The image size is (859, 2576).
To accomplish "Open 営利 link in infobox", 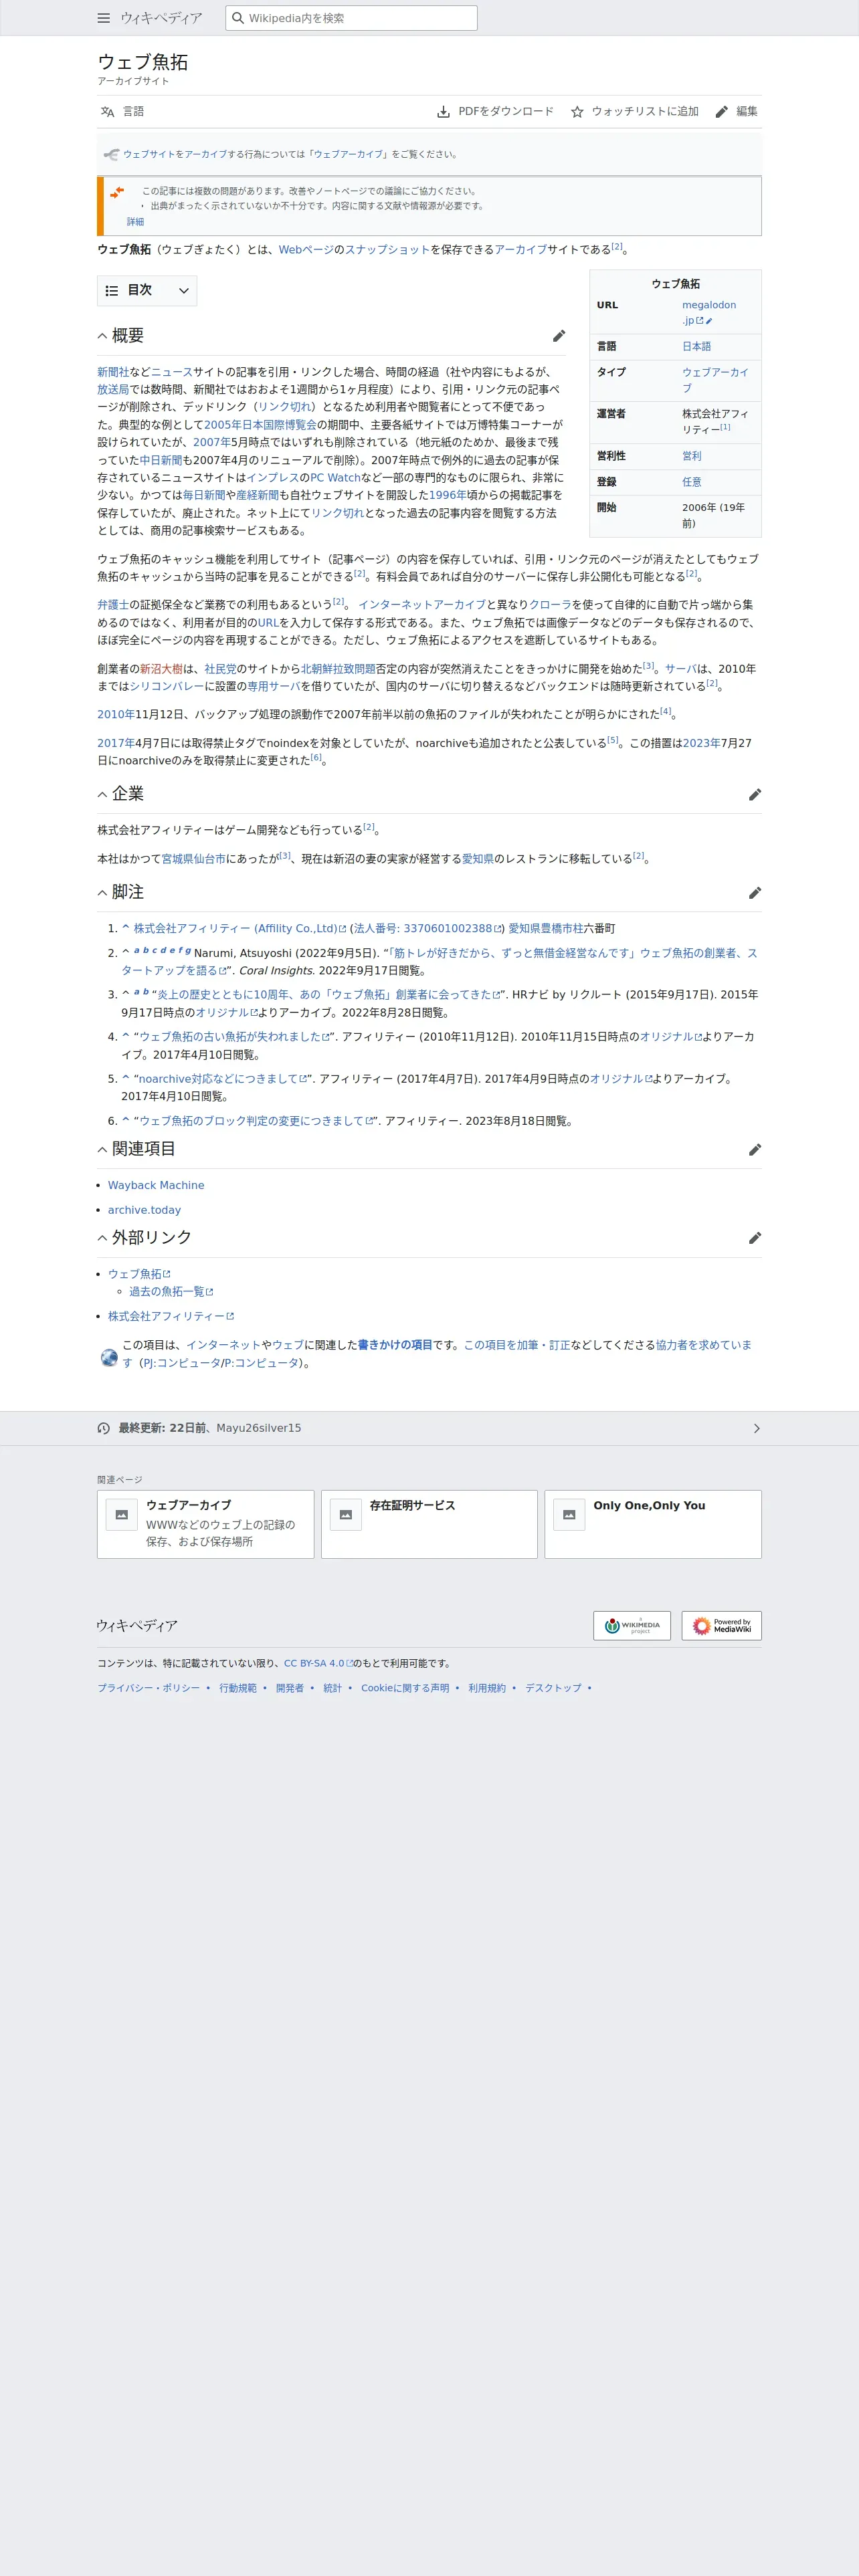I will (692, 456).
